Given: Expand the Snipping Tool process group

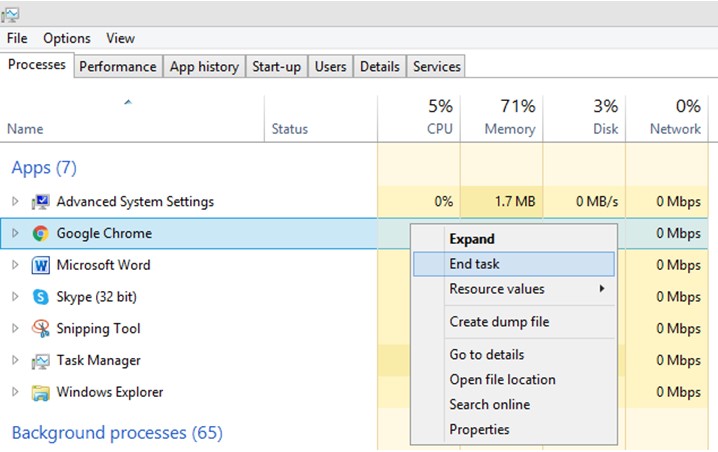Looking at the screenshot, I should 15,328.
